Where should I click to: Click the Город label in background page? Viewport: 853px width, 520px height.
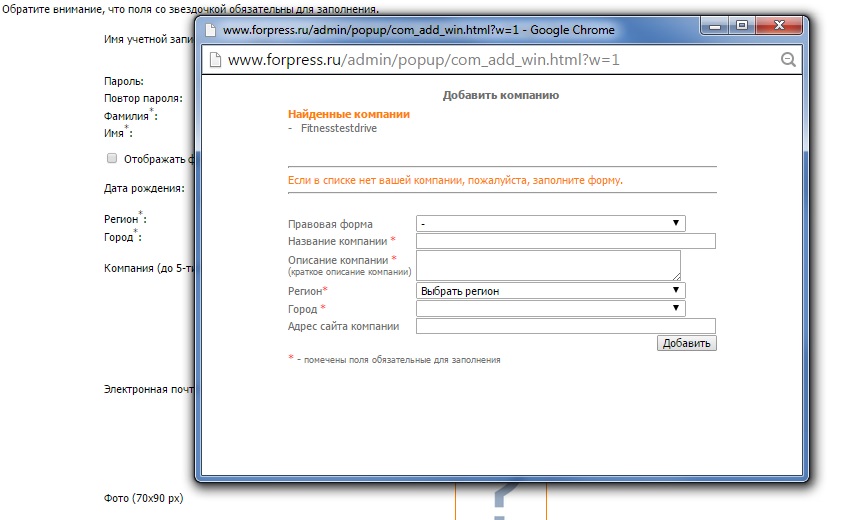[119, 237]
